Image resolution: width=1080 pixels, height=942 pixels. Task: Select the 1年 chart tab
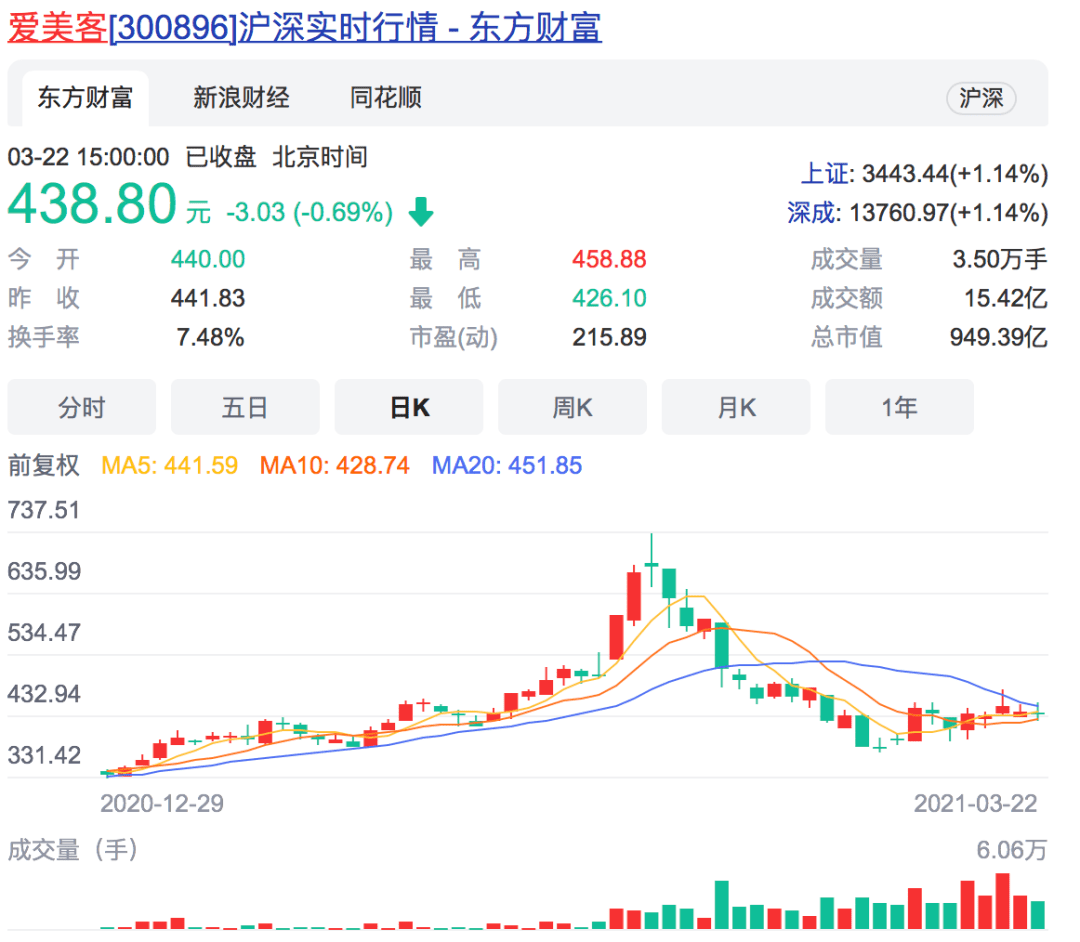[x=900, y=407]
